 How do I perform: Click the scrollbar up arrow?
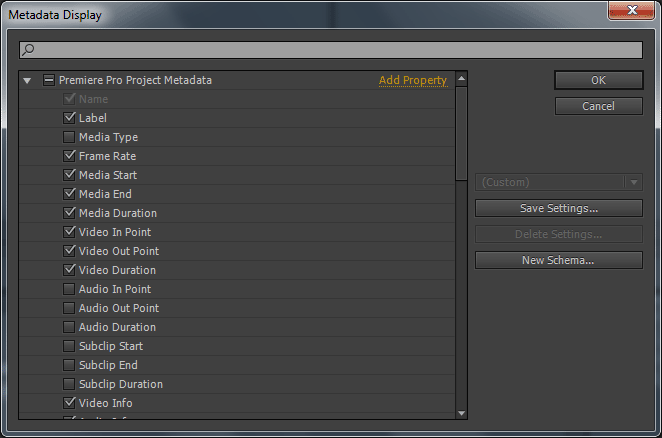click(x=461, y=79)
